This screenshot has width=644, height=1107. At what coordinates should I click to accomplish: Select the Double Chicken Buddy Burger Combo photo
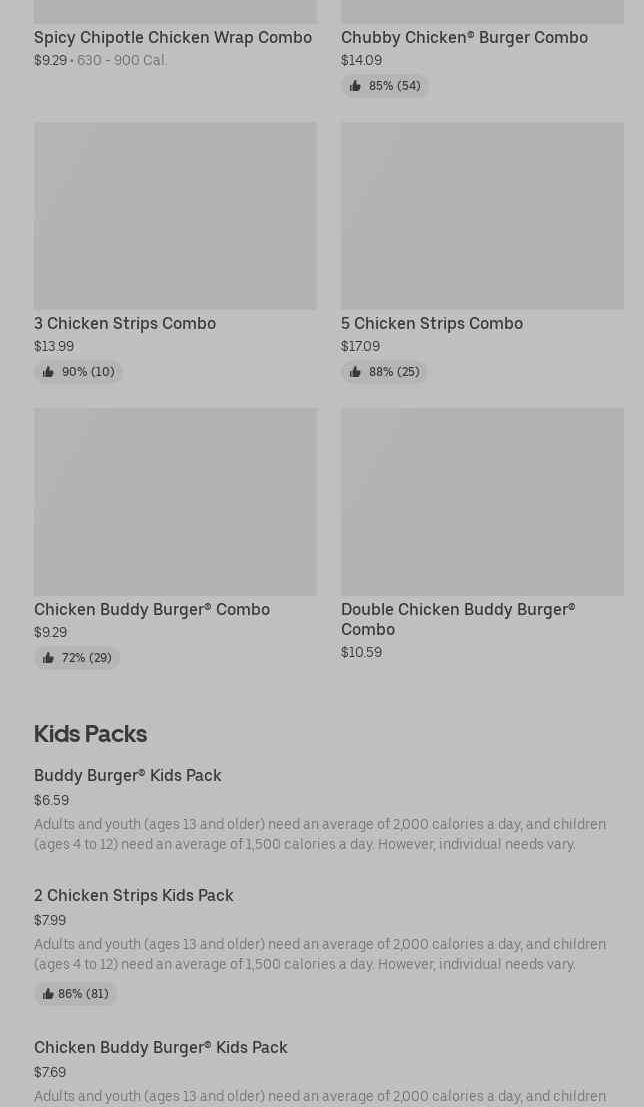point(482,501)
